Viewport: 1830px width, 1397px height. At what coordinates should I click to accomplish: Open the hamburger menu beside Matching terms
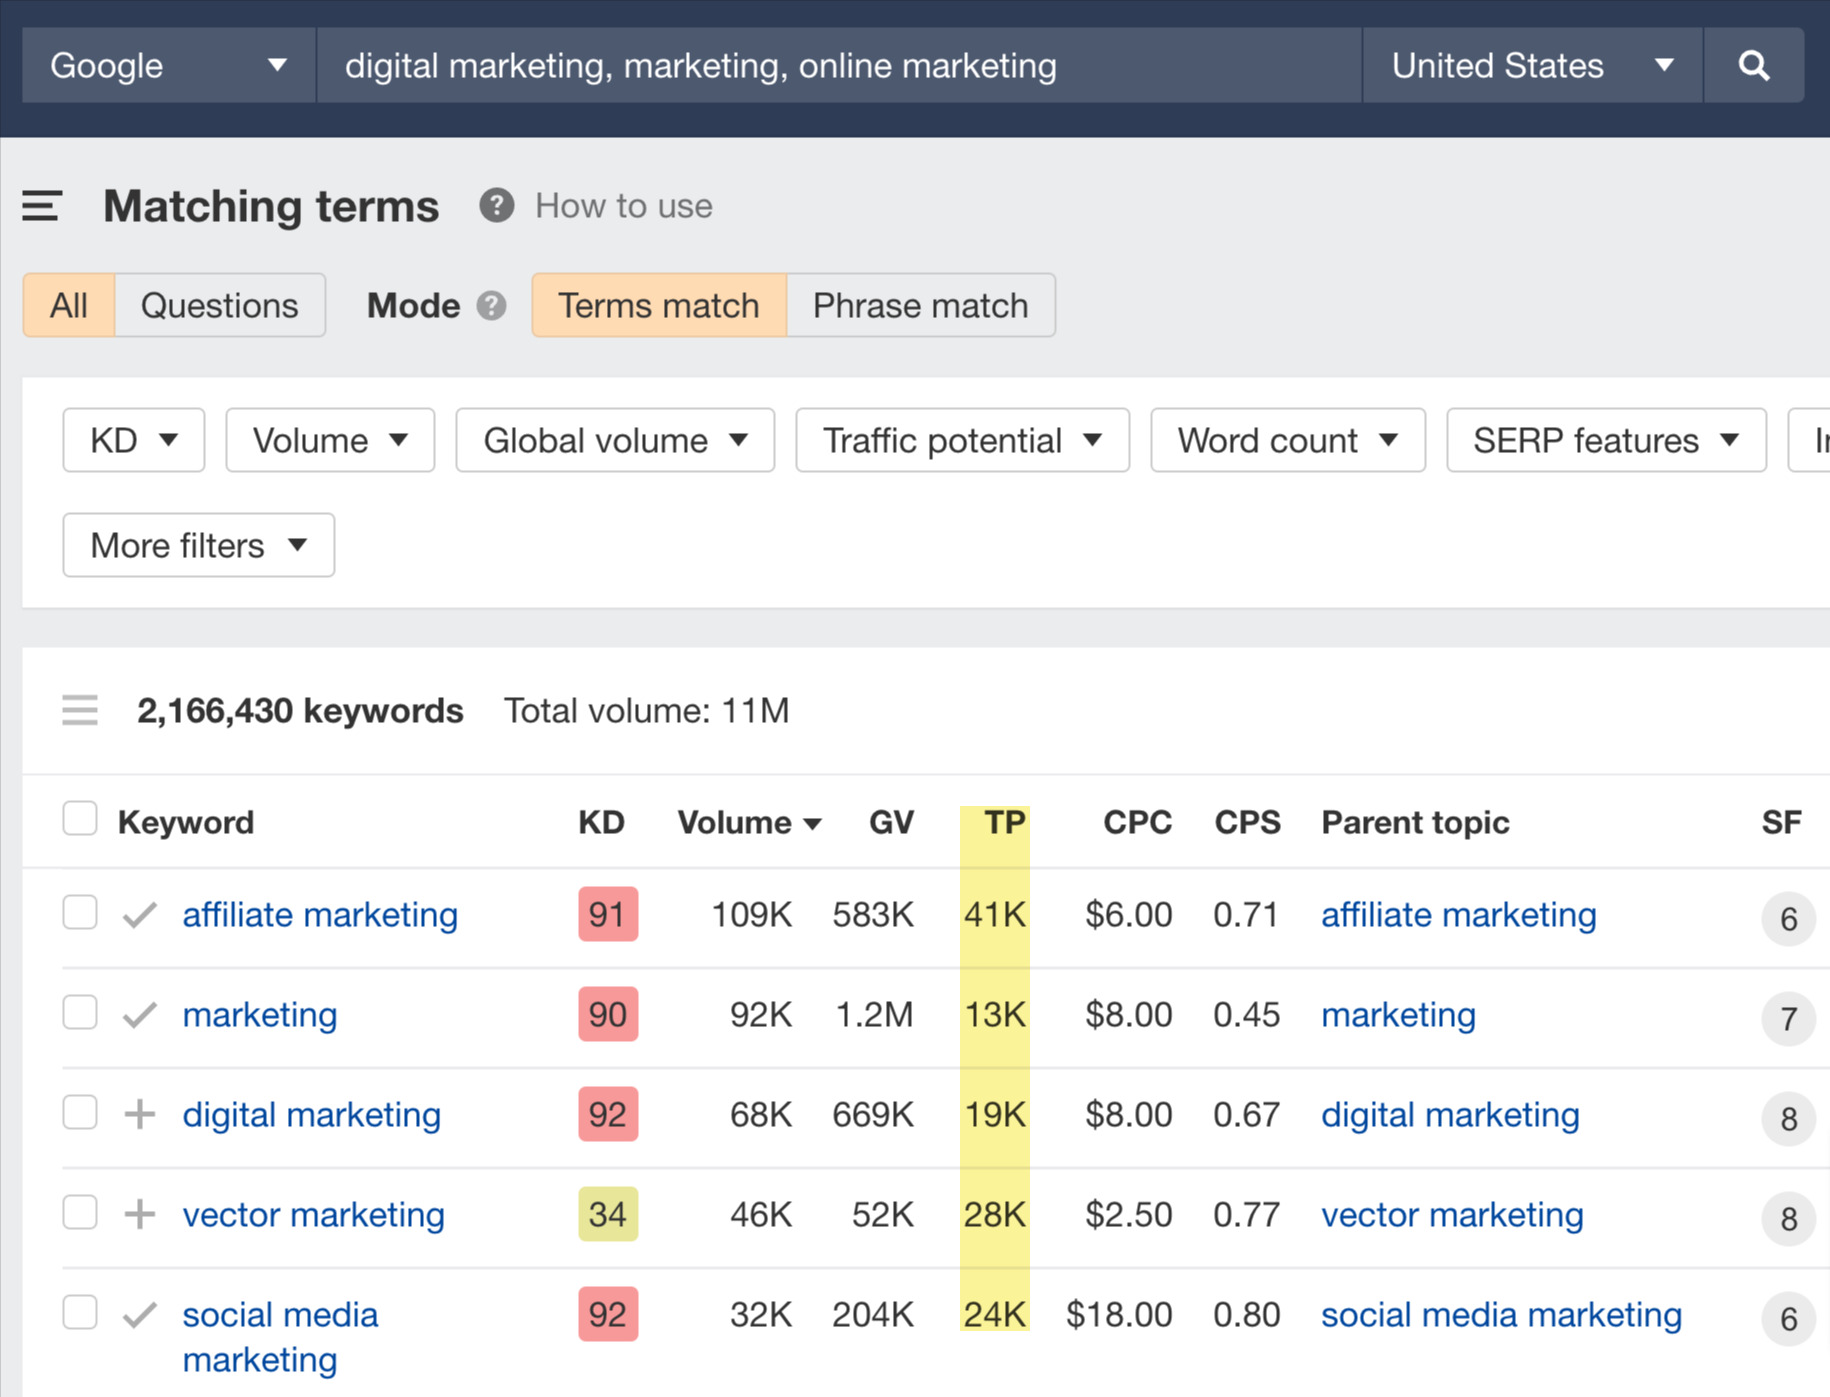[x=41, y=205]
